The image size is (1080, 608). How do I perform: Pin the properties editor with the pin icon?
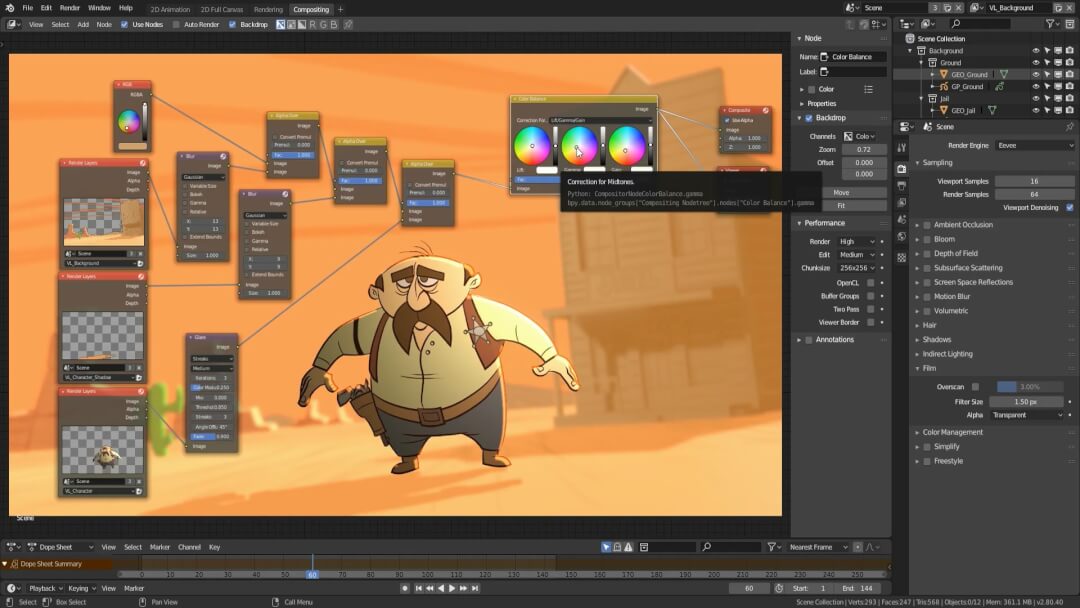point(1069,127)
